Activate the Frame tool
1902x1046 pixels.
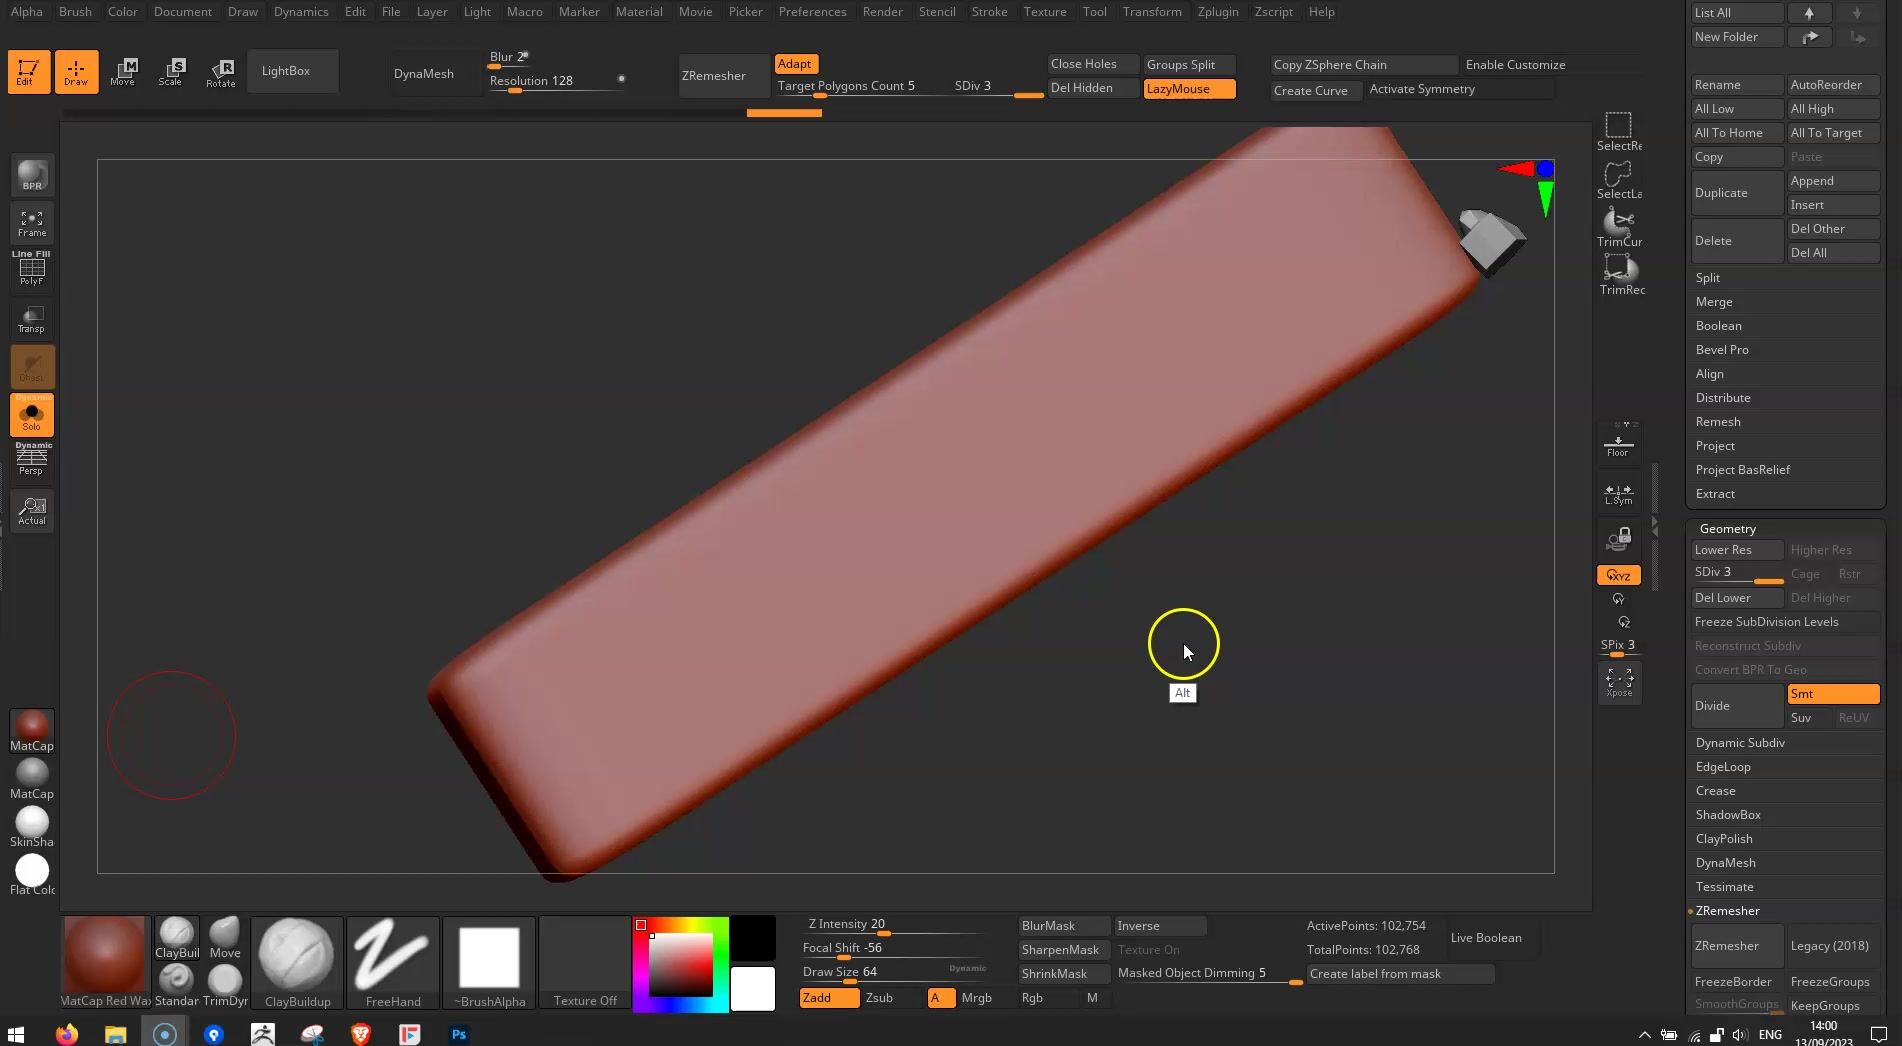(32, 222)
